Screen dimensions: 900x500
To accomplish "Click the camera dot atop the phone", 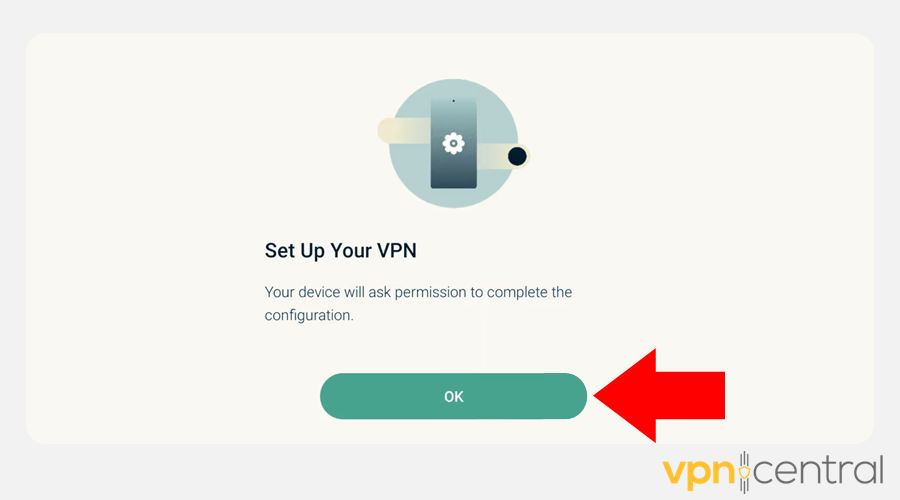I will pos(453,101).
